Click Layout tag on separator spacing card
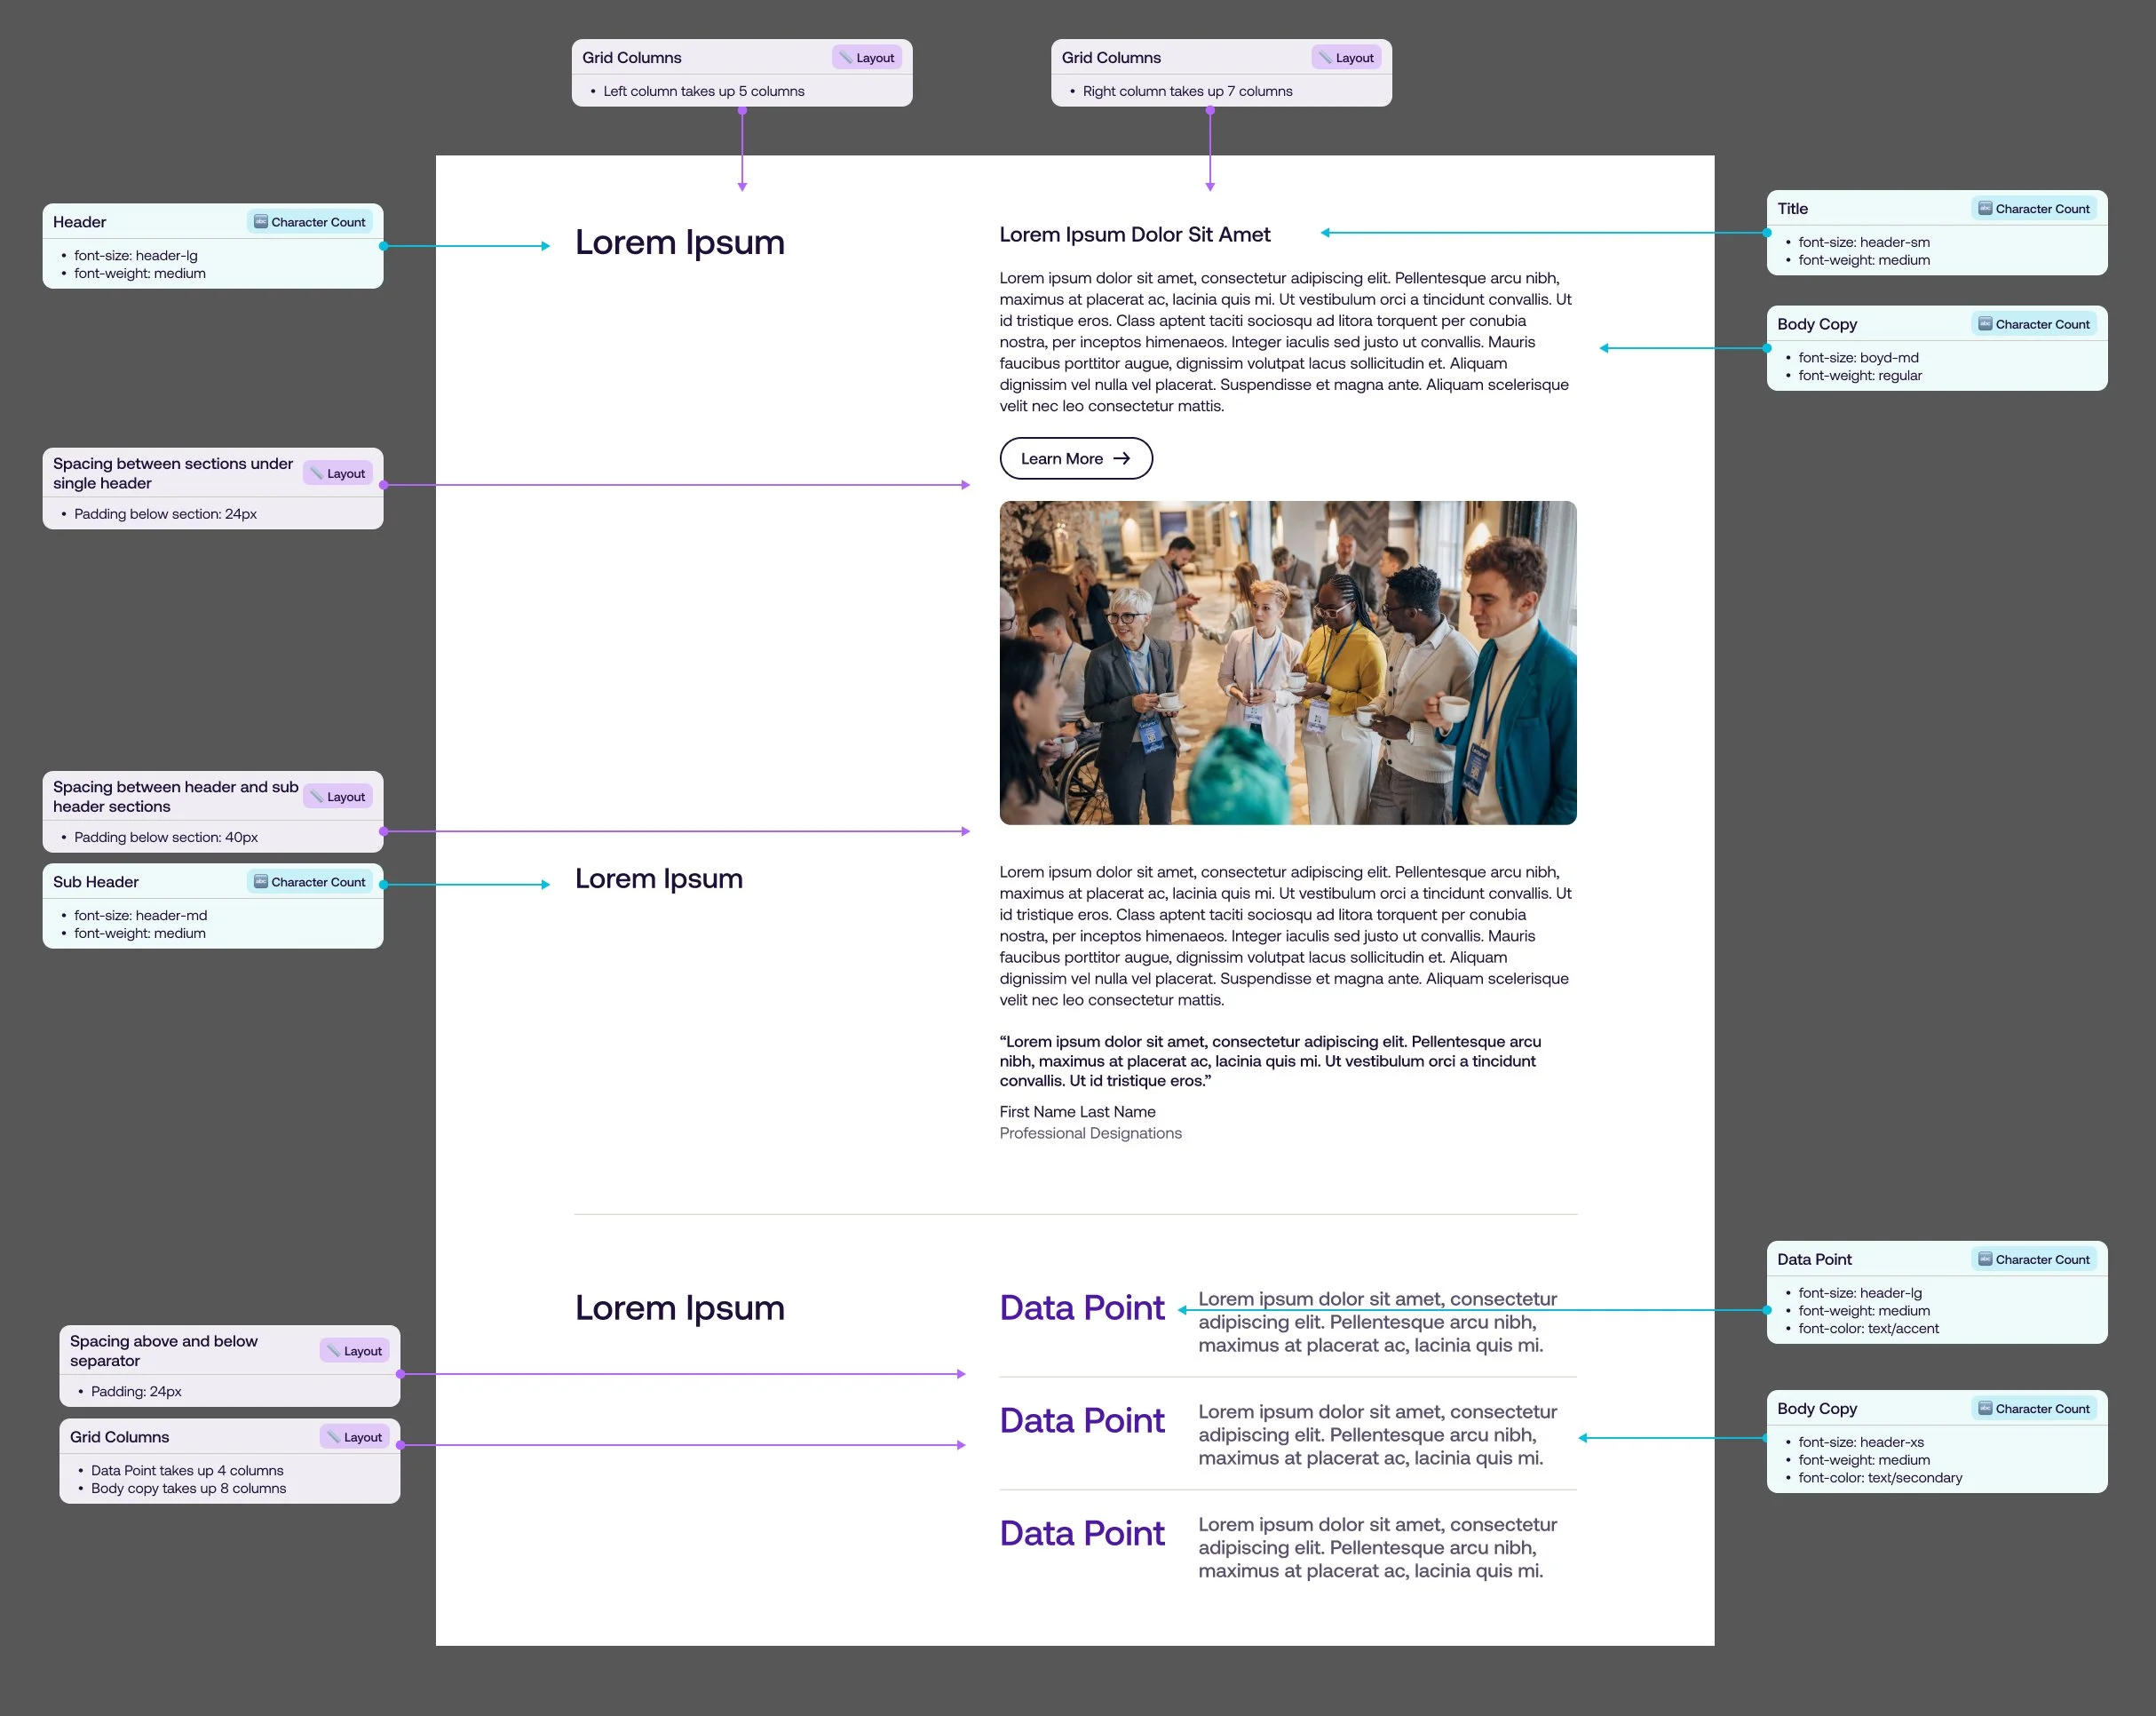Image resolution: width=2156 pixels, height=1716 pixels. 354,1351
